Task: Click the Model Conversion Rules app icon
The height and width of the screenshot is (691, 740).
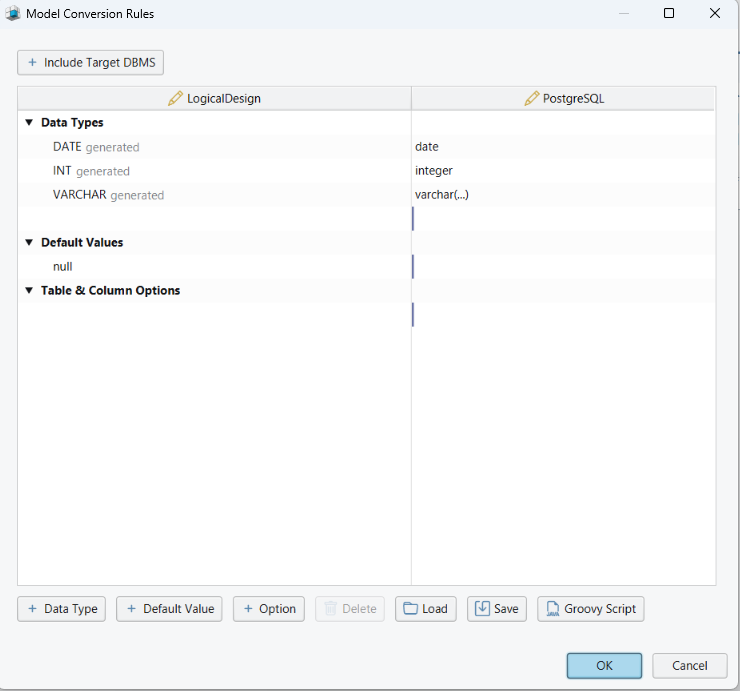Action: point(13,13)
